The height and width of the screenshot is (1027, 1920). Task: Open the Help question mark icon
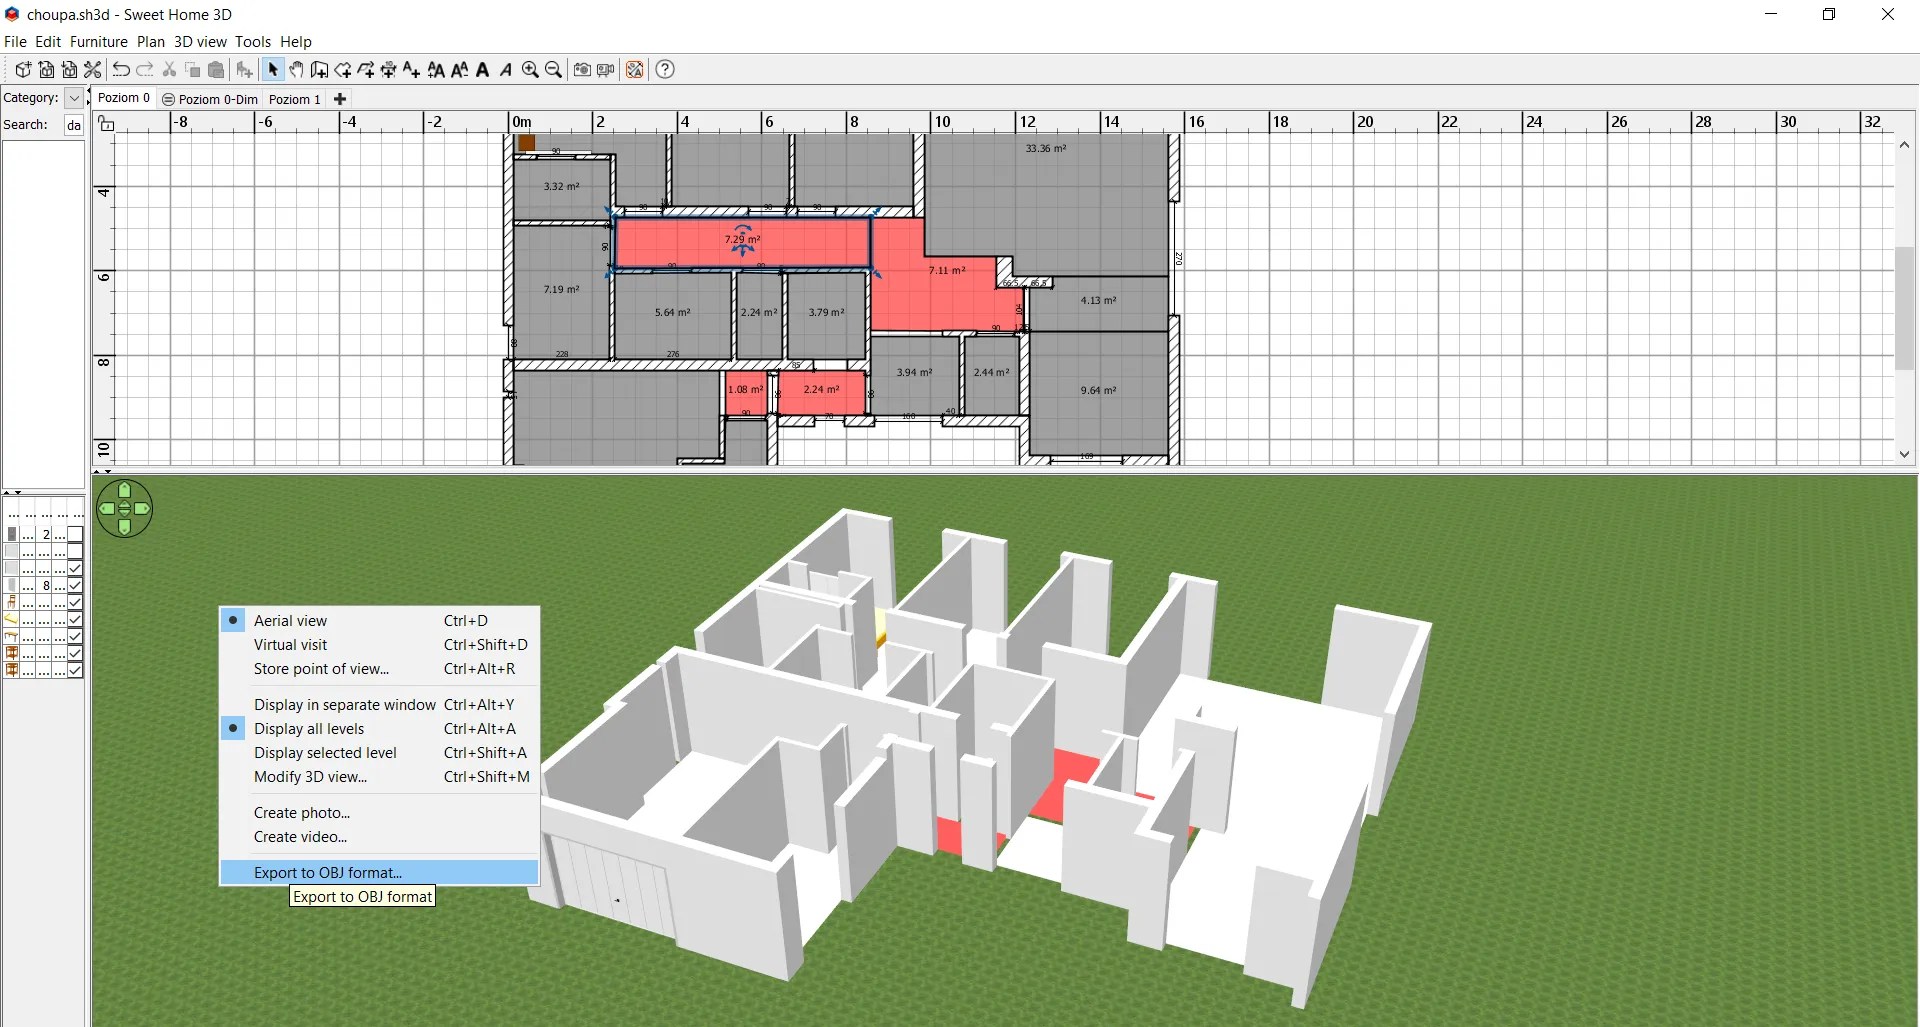[664, 69]
